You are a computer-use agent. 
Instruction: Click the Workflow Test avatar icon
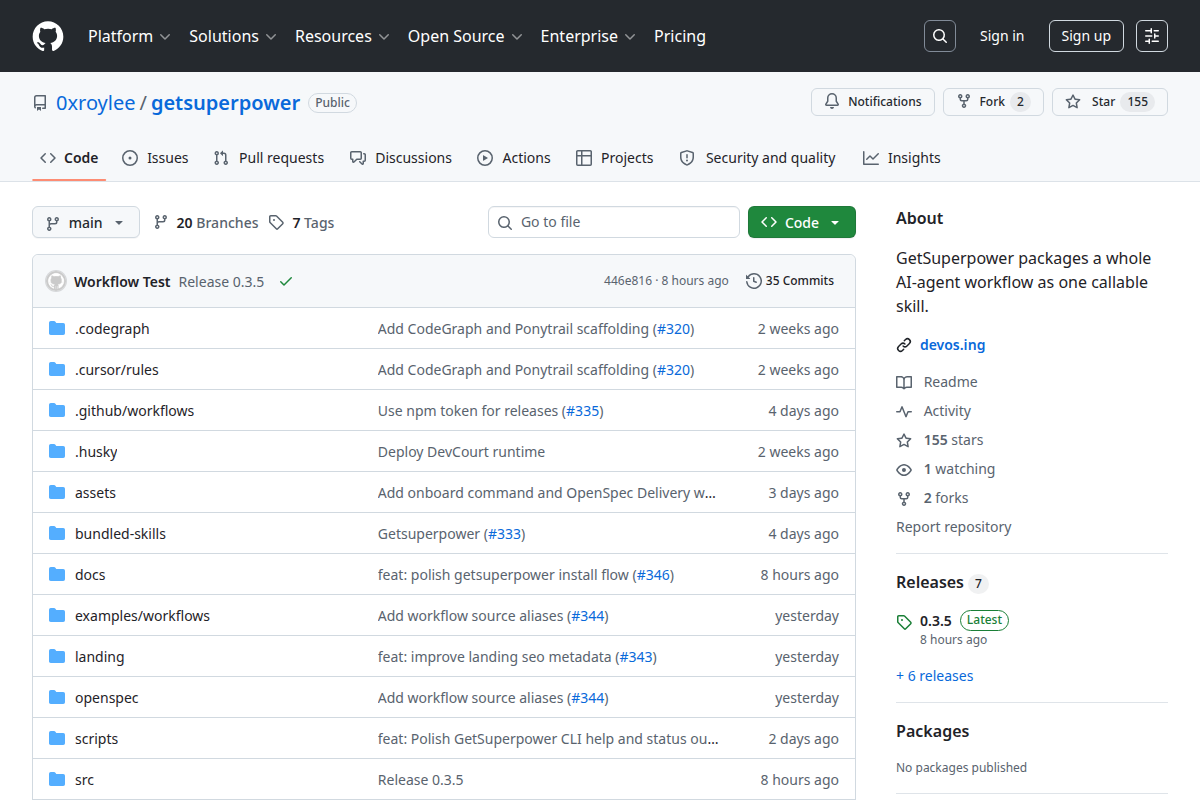(x=56, y=281)
